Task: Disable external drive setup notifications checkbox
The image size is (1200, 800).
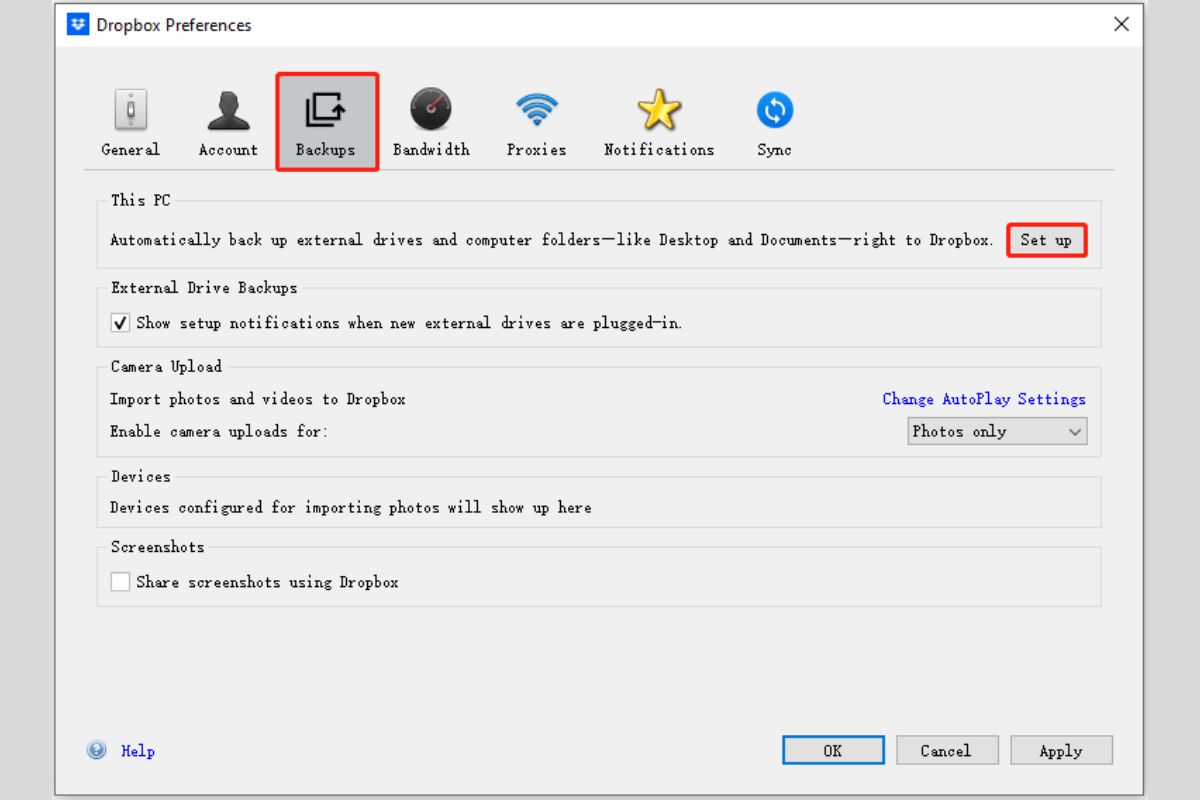Action: point(120,323)
